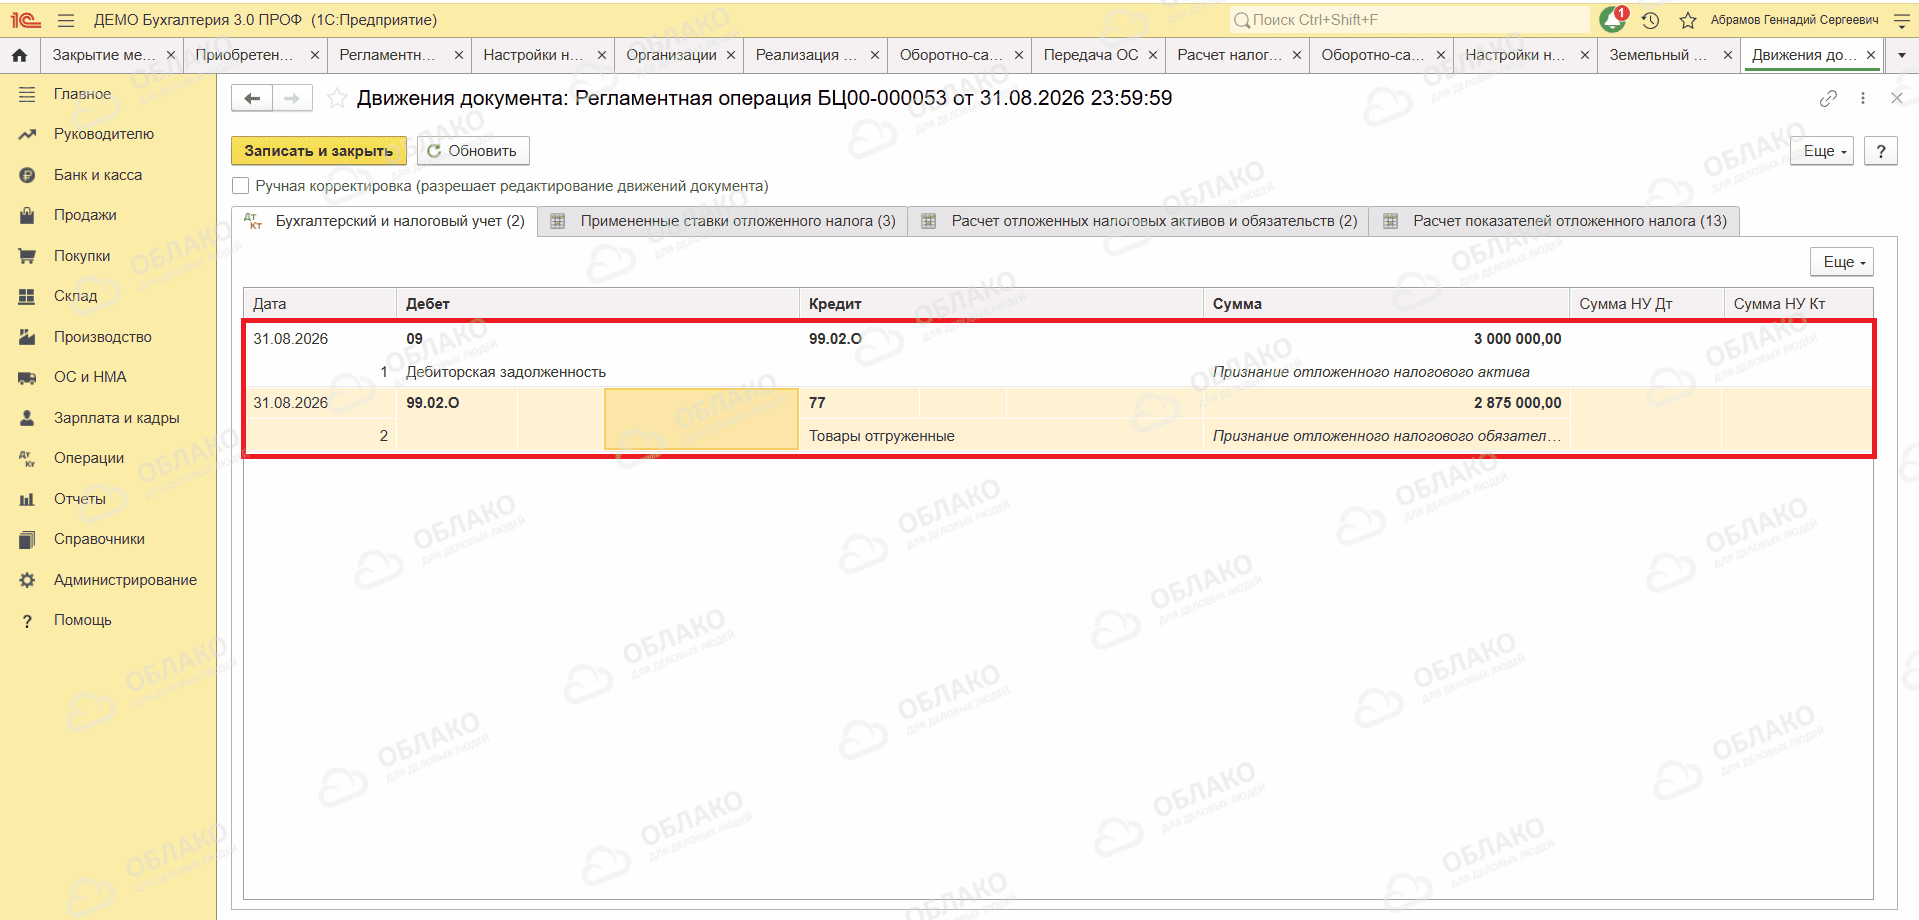
Task: Open the Банк и касса section
Action: click(97, 175)
